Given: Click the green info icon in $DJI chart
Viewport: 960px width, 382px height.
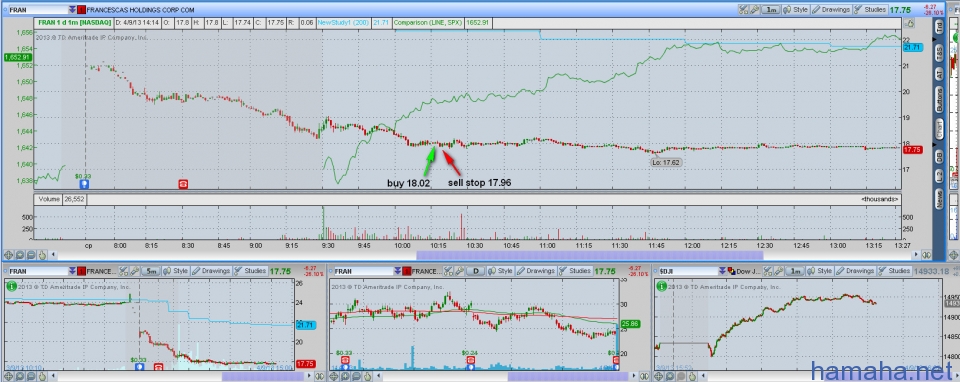Looking at the screenshot, I should (x=663, y=285).
